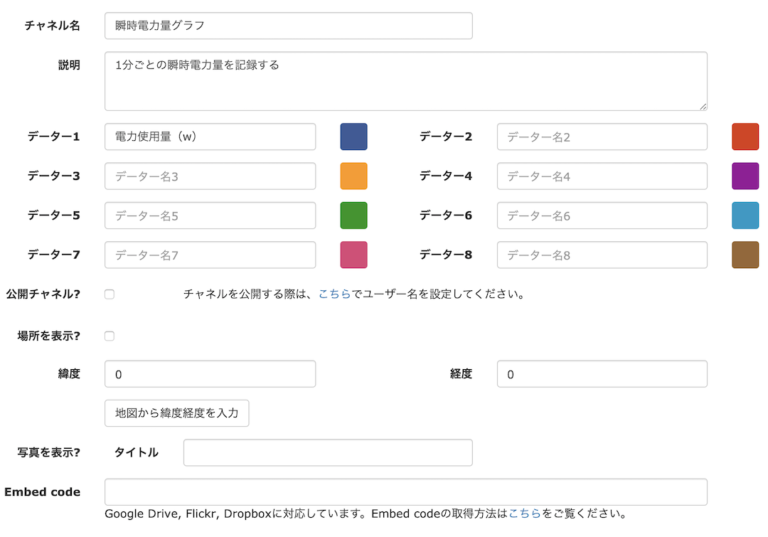Click the 経度 longitude input field
The height and width of the screenshot is (537, 768).
(602, 375)
